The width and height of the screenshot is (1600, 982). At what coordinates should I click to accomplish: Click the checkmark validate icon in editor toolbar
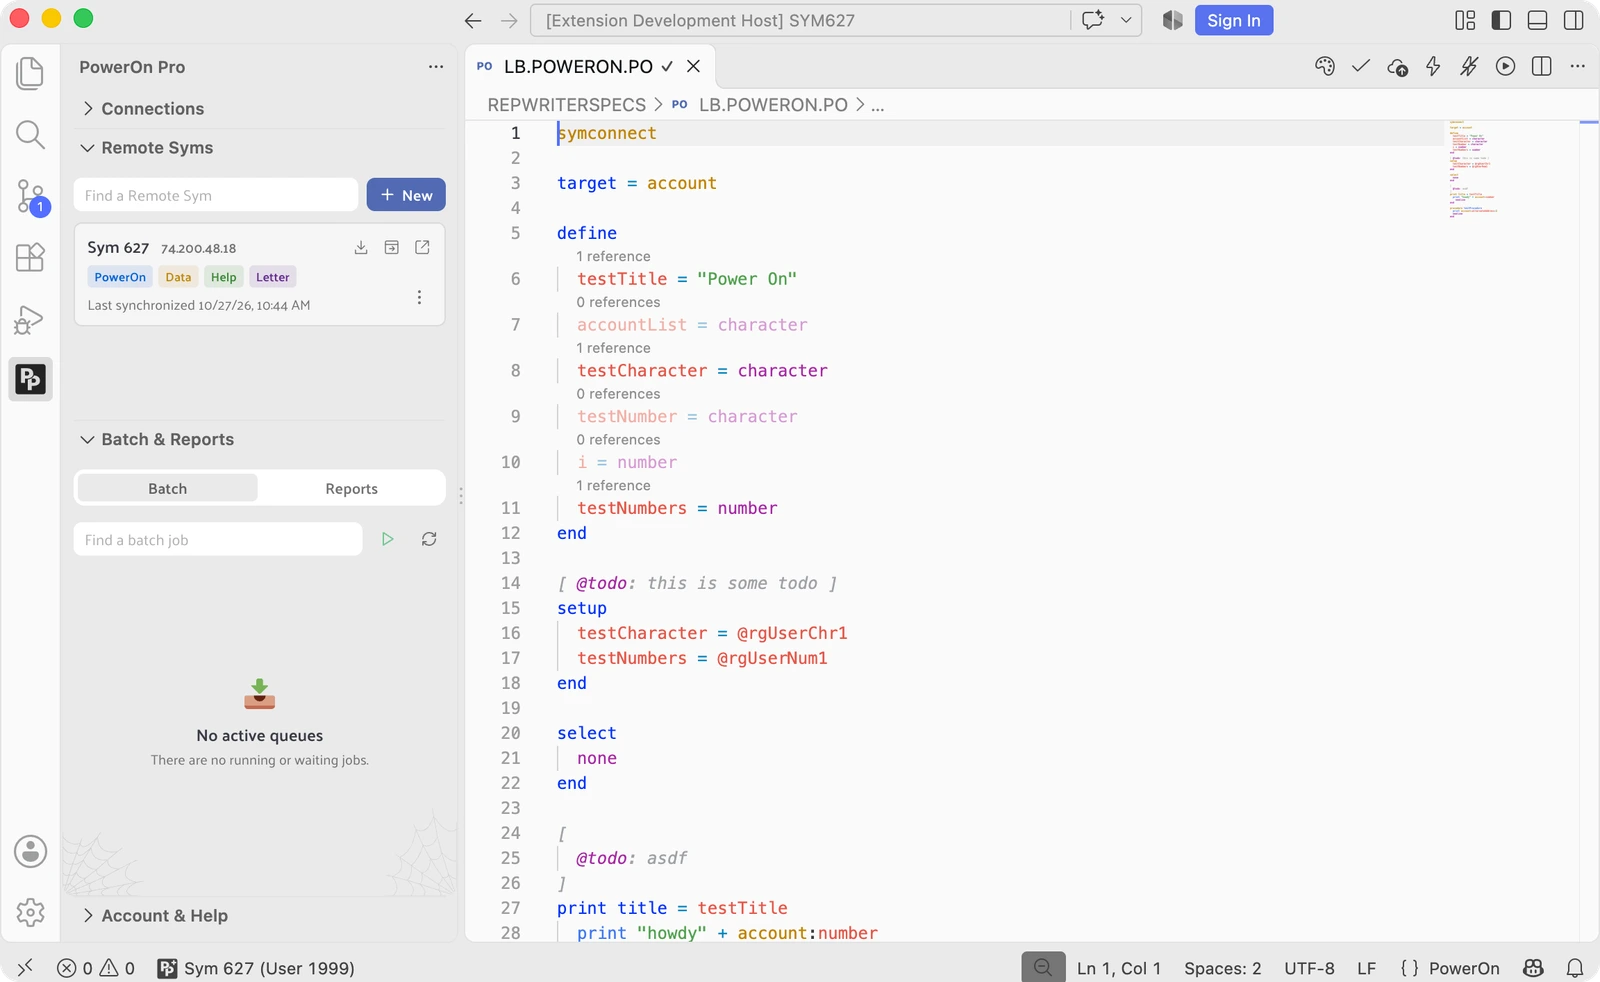(1361, 66)
